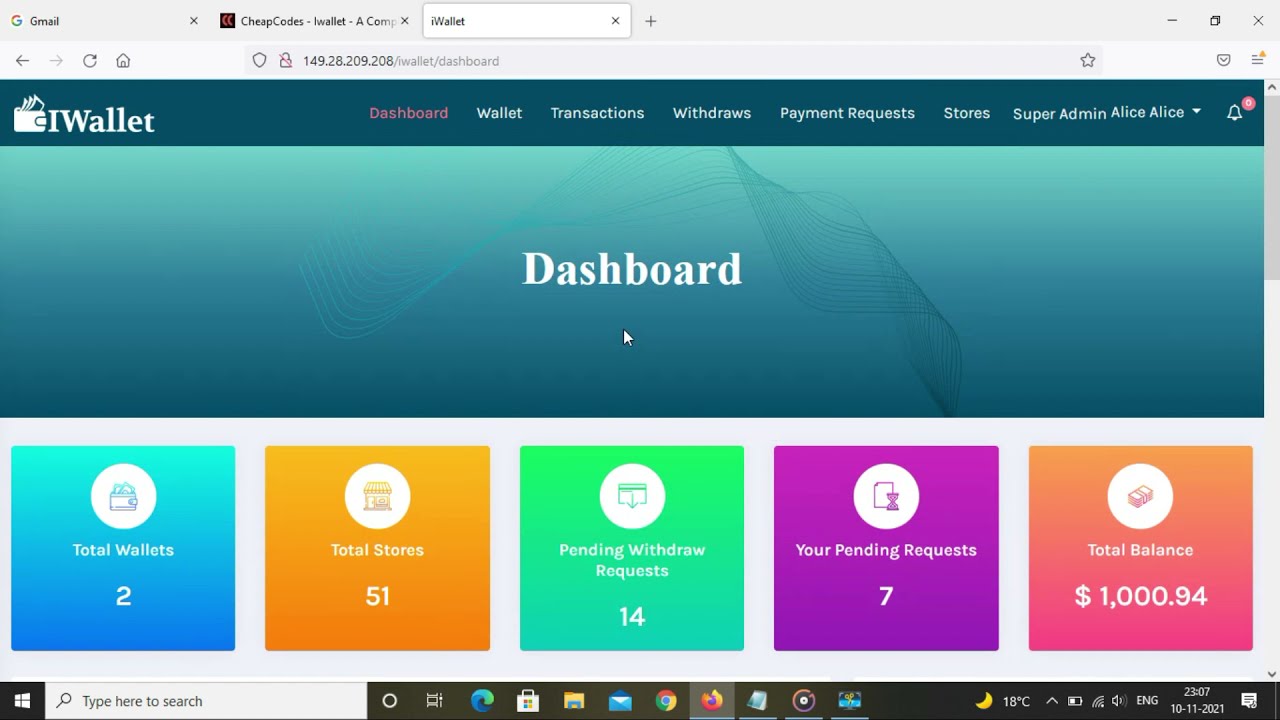Open a new browser tab
This screenshot has width=1280, height=720.
click(651, 21)
